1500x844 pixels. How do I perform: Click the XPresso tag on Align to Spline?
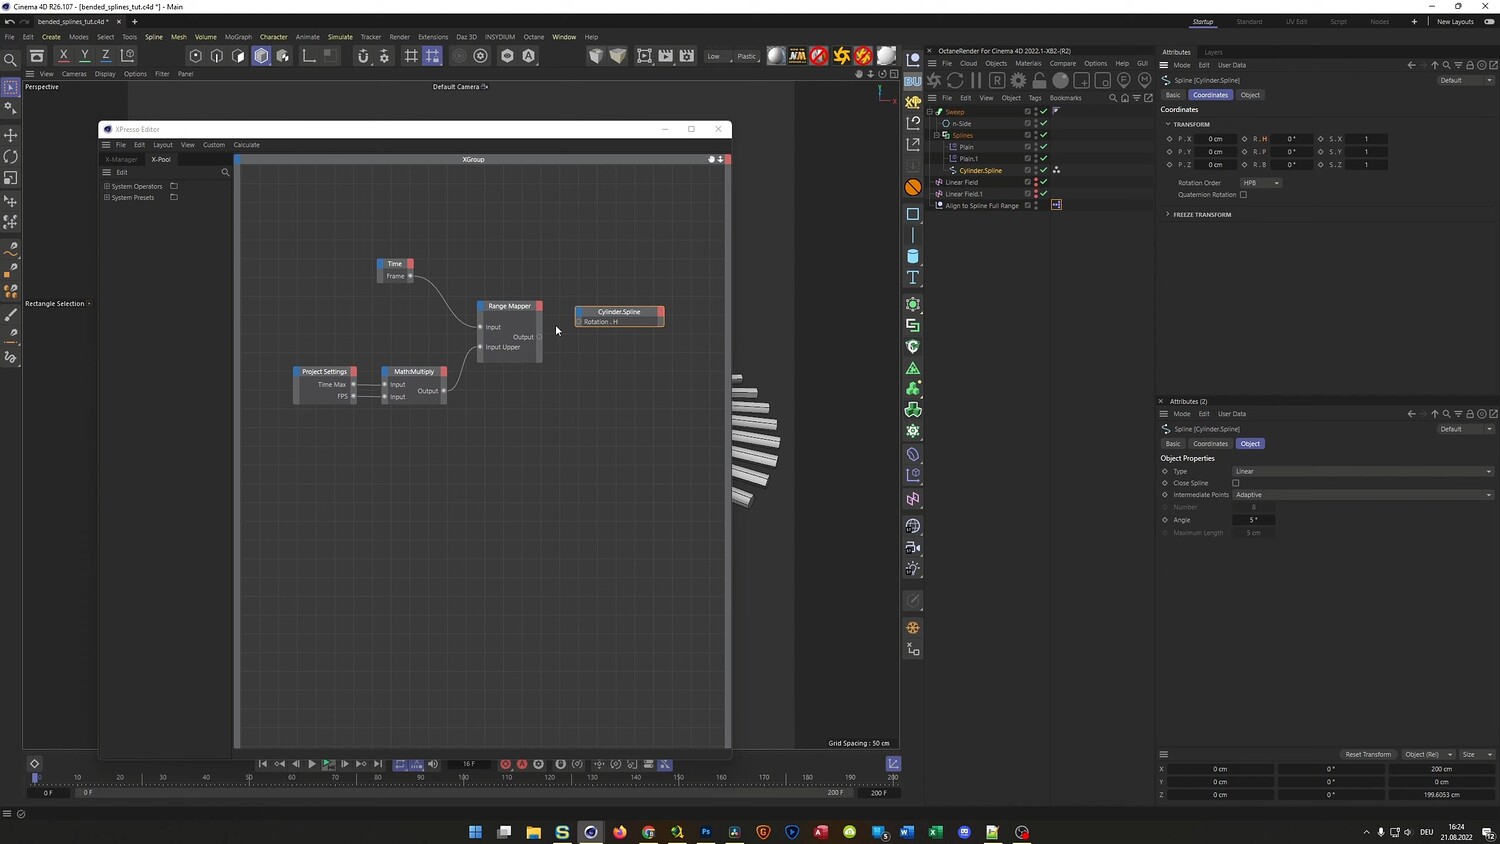click(1056, 205)
